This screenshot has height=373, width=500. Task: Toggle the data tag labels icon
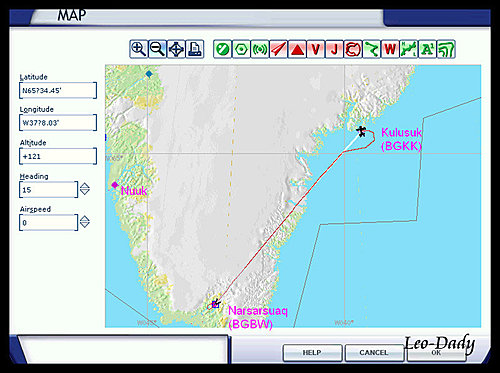click(x=427, y=49)
